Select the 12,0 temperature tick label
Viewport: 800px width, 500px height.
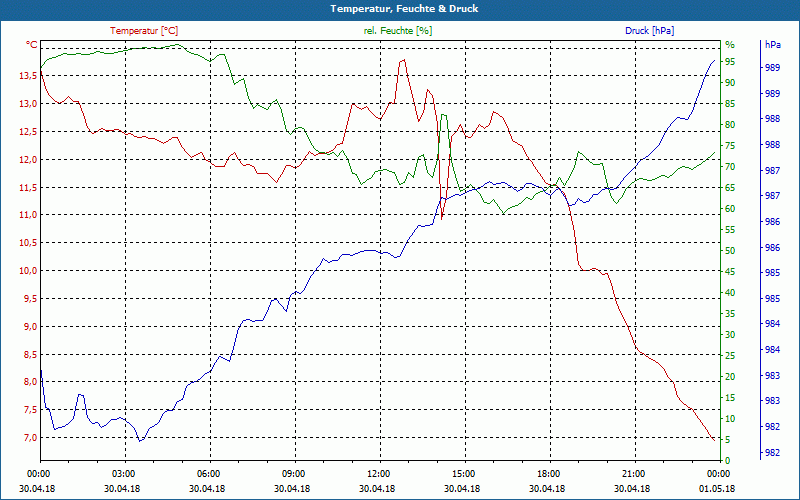29,160
